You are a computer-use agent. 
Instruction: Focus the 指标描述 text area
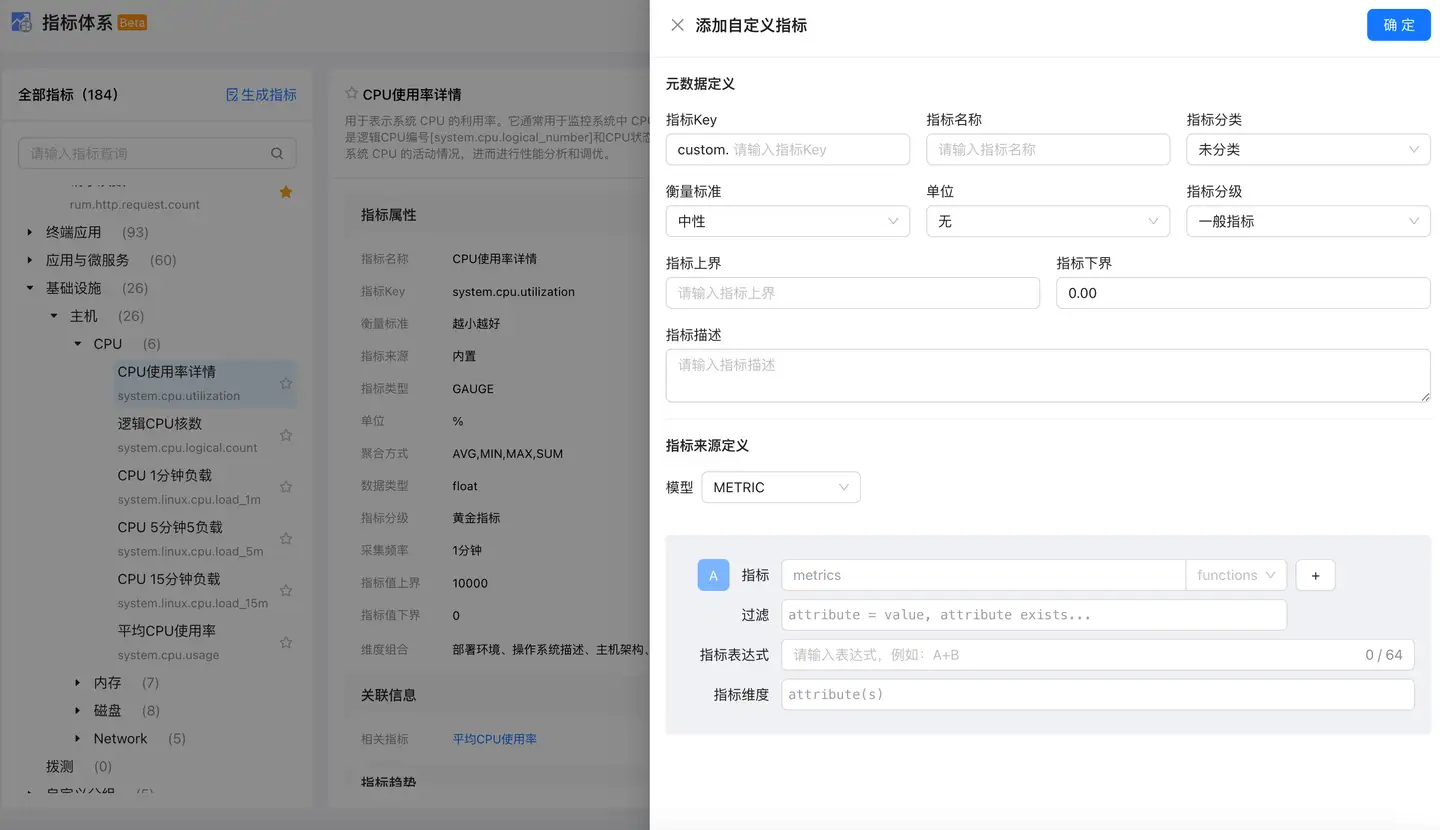point(1047,375)
